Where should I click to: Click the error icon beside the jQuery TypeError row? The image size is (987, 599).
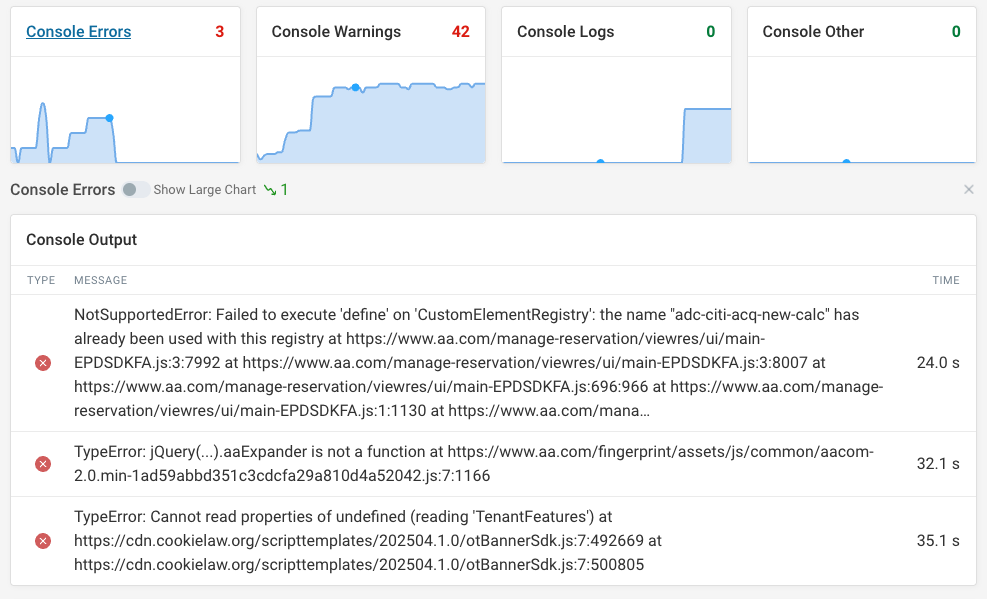[x=42, y=462]
